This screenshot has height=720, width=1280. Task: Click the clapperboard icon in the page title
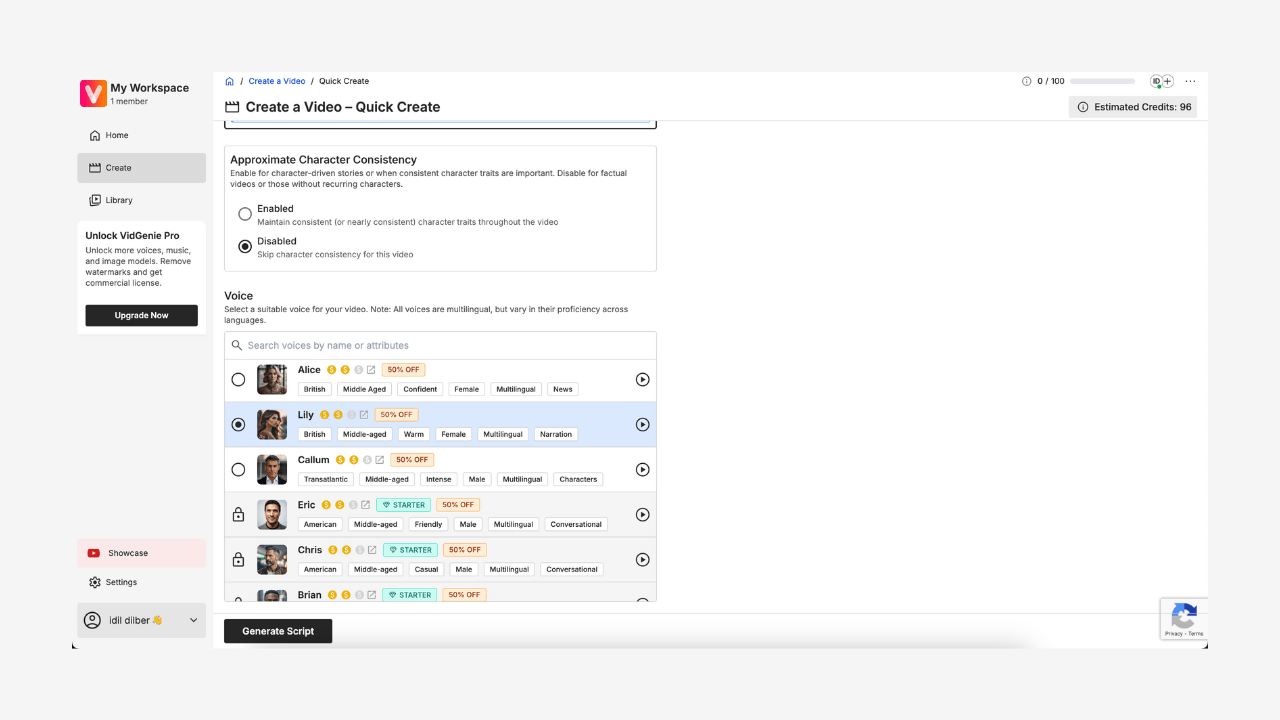pyautogui.click(x=232, y=107)
